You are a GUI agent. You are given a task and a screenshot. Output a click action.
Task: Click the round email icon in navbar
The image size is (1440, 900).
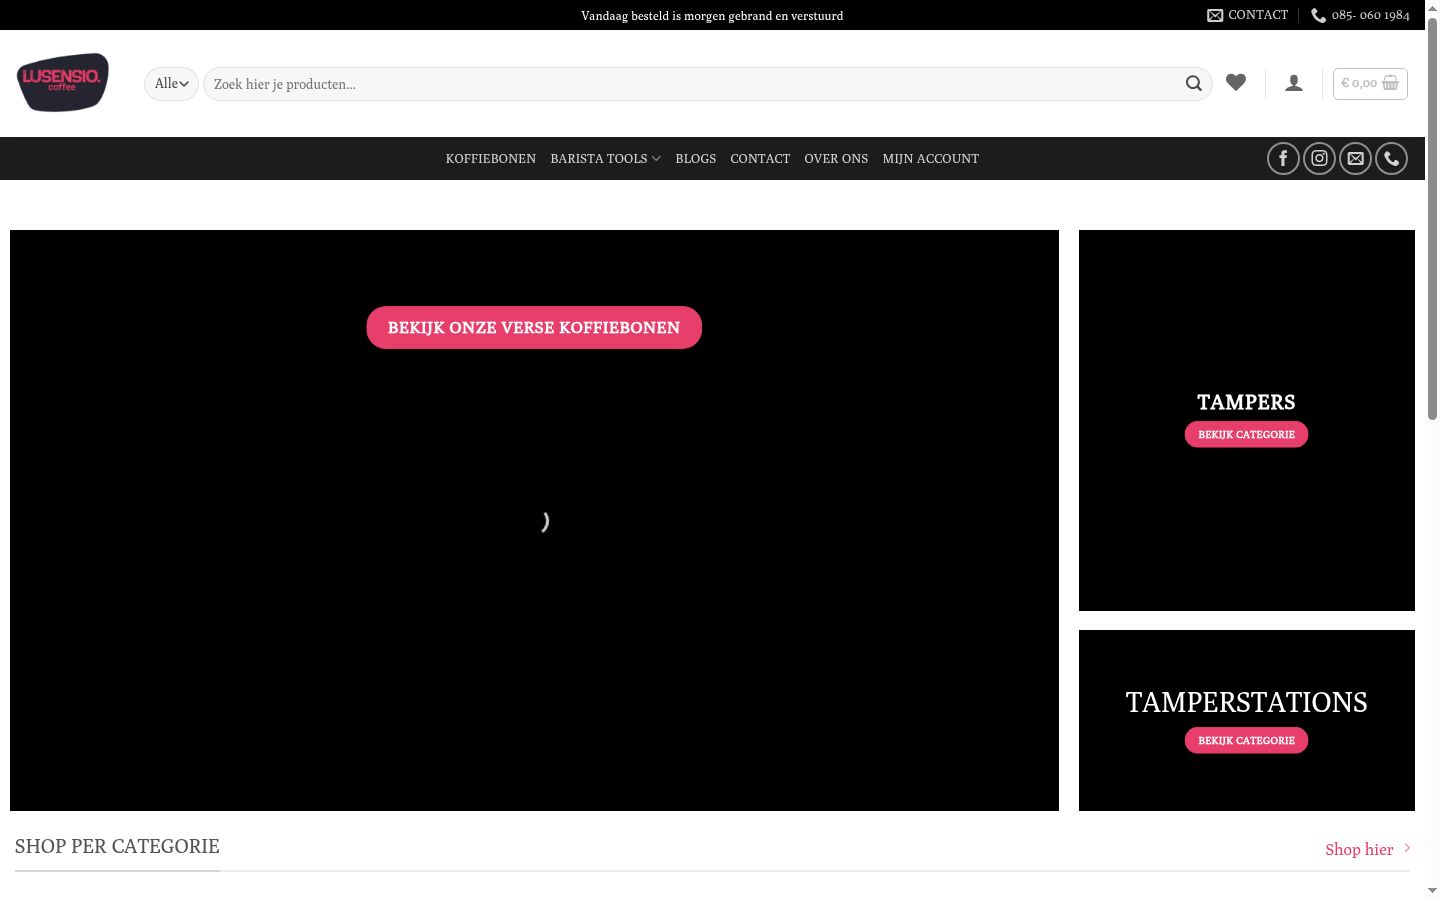click(x=1355, y=158)
